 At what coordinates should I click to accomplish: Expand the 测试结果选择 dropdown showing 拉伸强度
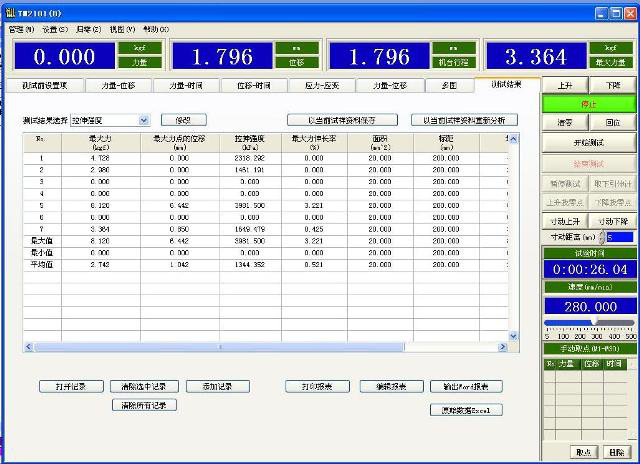[144, 120]
